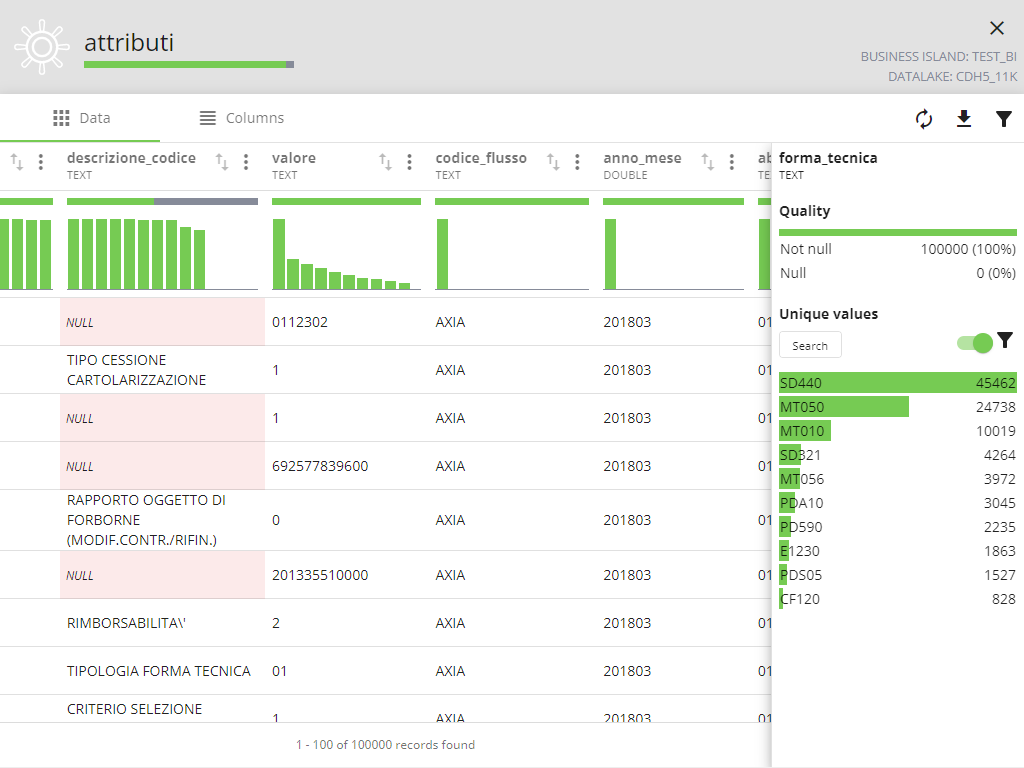
Task: Click the refresh data icon
Action: (924, 119)
